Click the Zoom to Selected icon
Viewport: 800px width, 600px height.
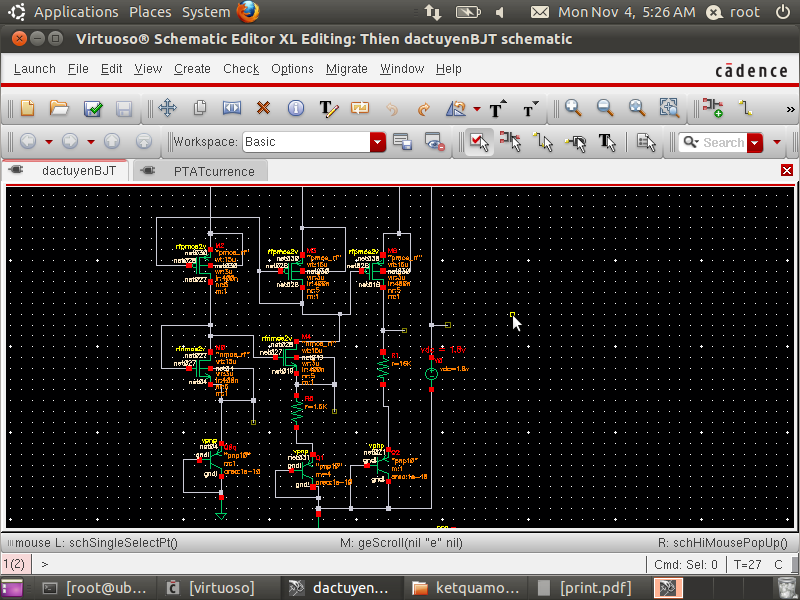669,108
